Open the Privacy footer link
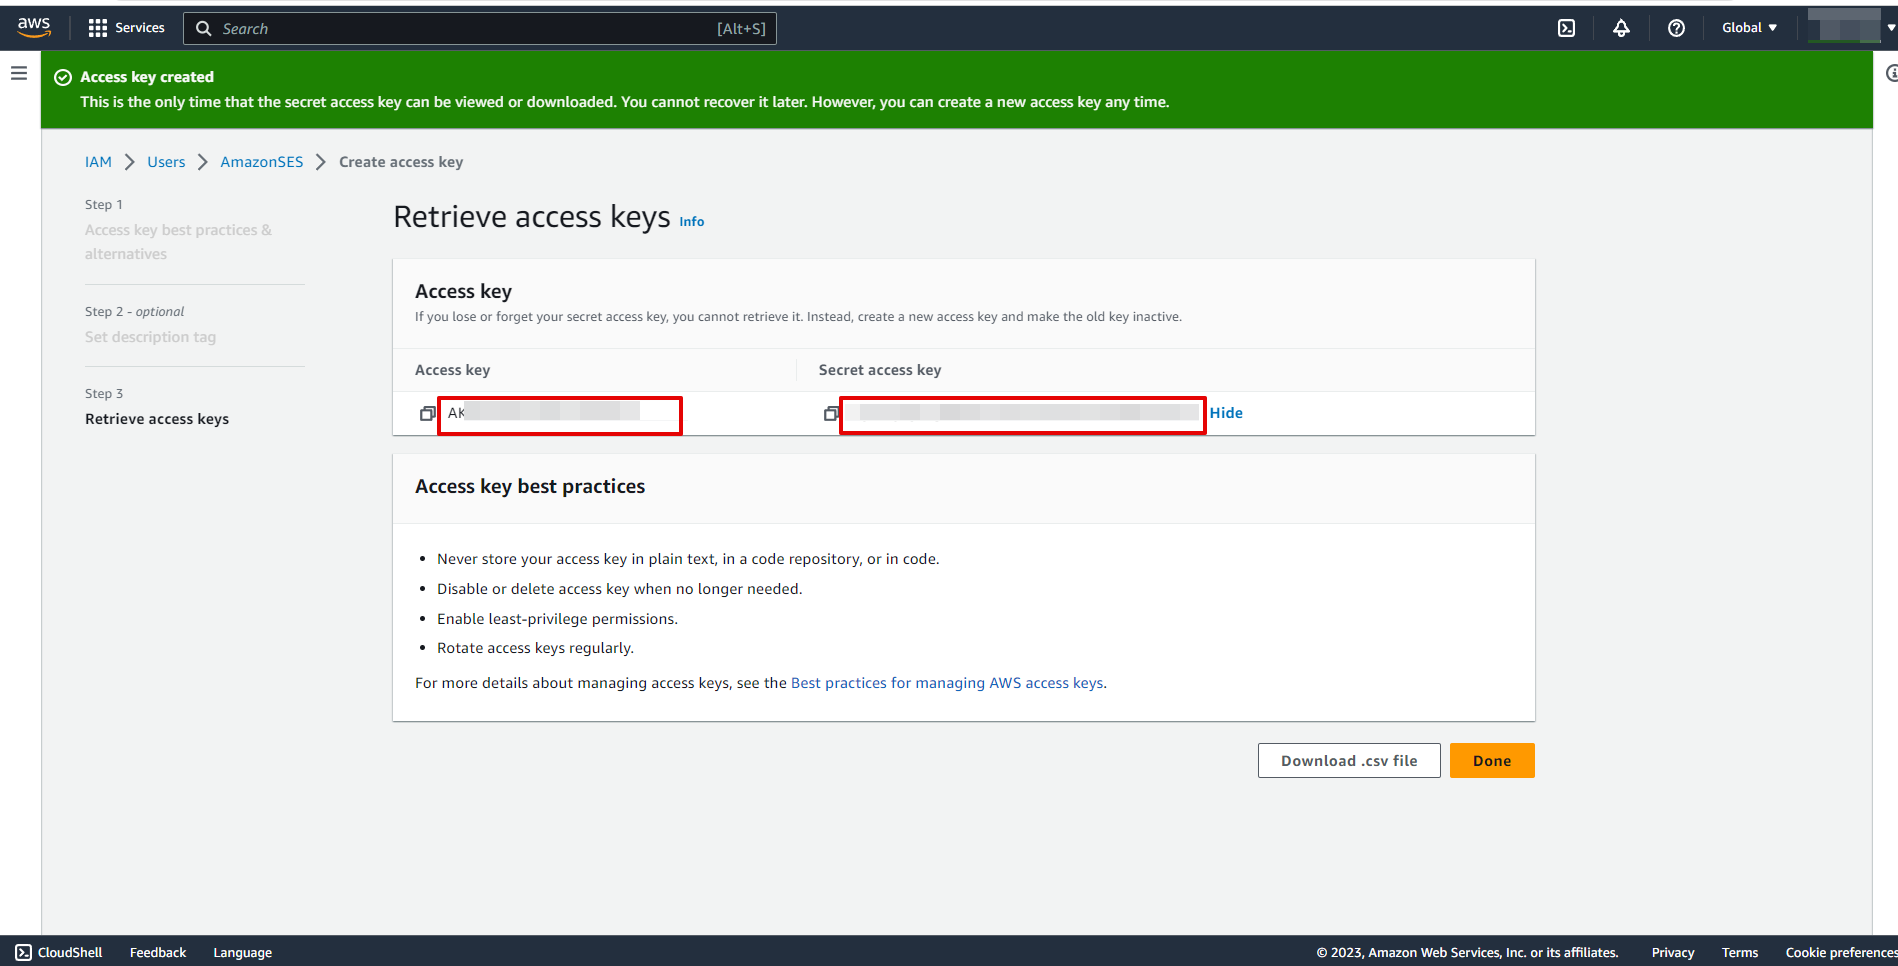This screenshot has width=1898, height=966. (x=1673, y=952)
